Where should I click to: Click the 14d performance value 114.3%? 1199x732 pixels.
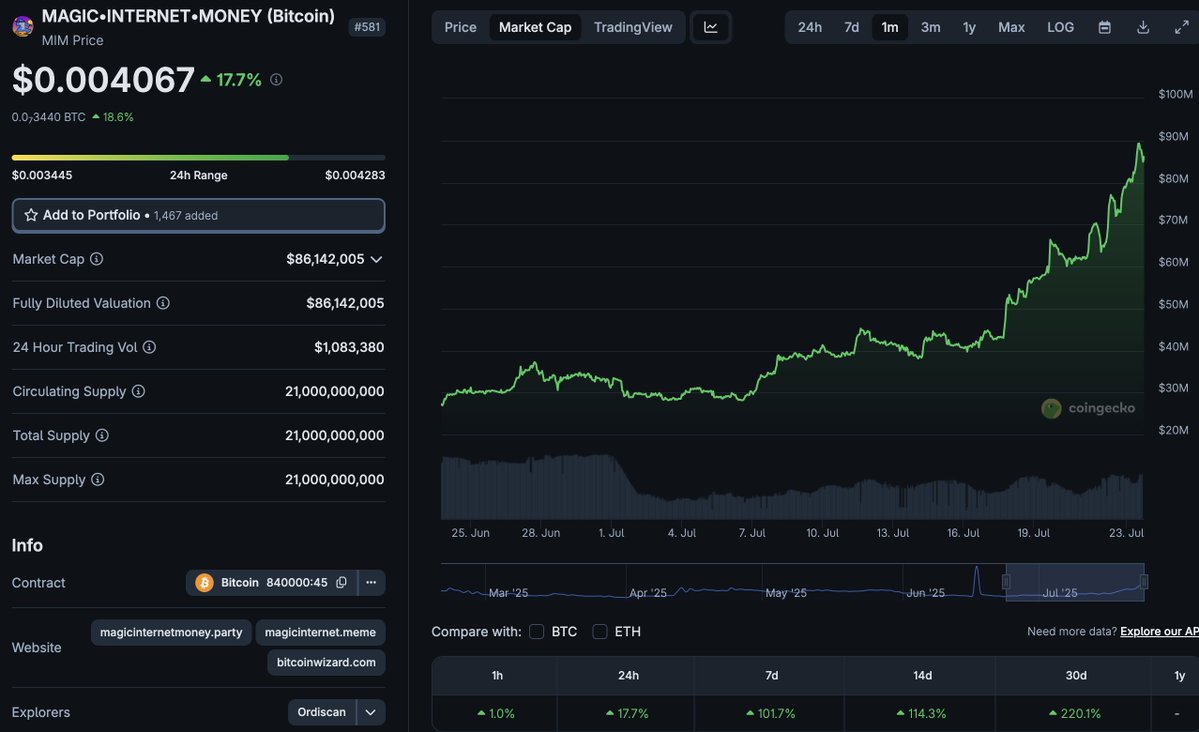coord(921,714)
